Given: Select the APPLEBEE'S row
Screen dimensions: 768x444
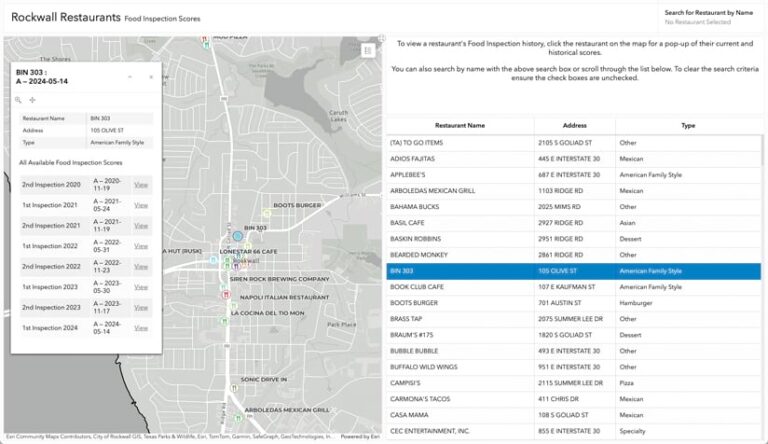Looking at the screenshot, I should coord(574,174).
